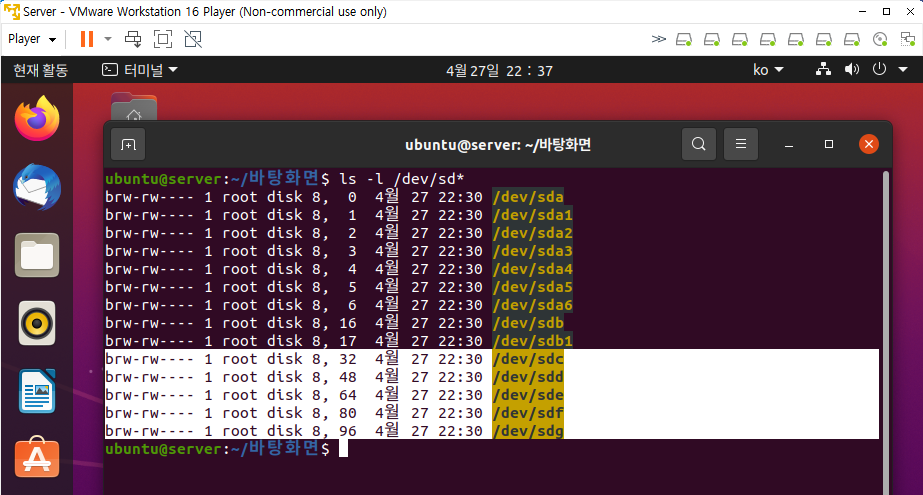Viewport: 923px width, 495px height.
Task: Click the power icon in the top bar
Action: 879,69
